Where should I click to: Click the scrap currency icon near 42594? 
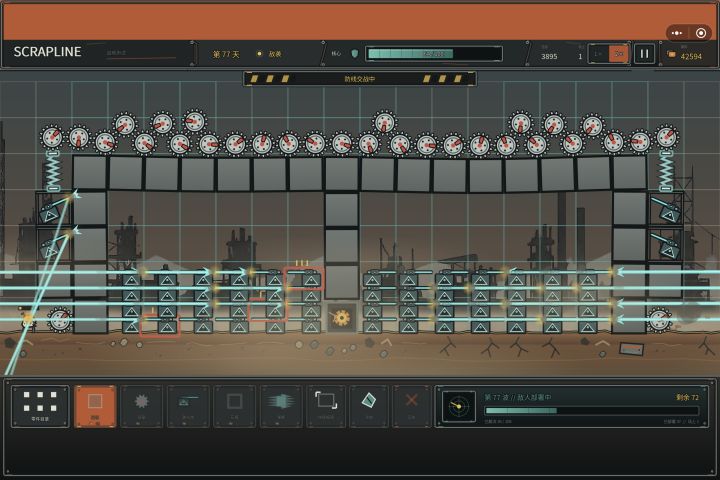pyautogui.click(x=671, y=55)
